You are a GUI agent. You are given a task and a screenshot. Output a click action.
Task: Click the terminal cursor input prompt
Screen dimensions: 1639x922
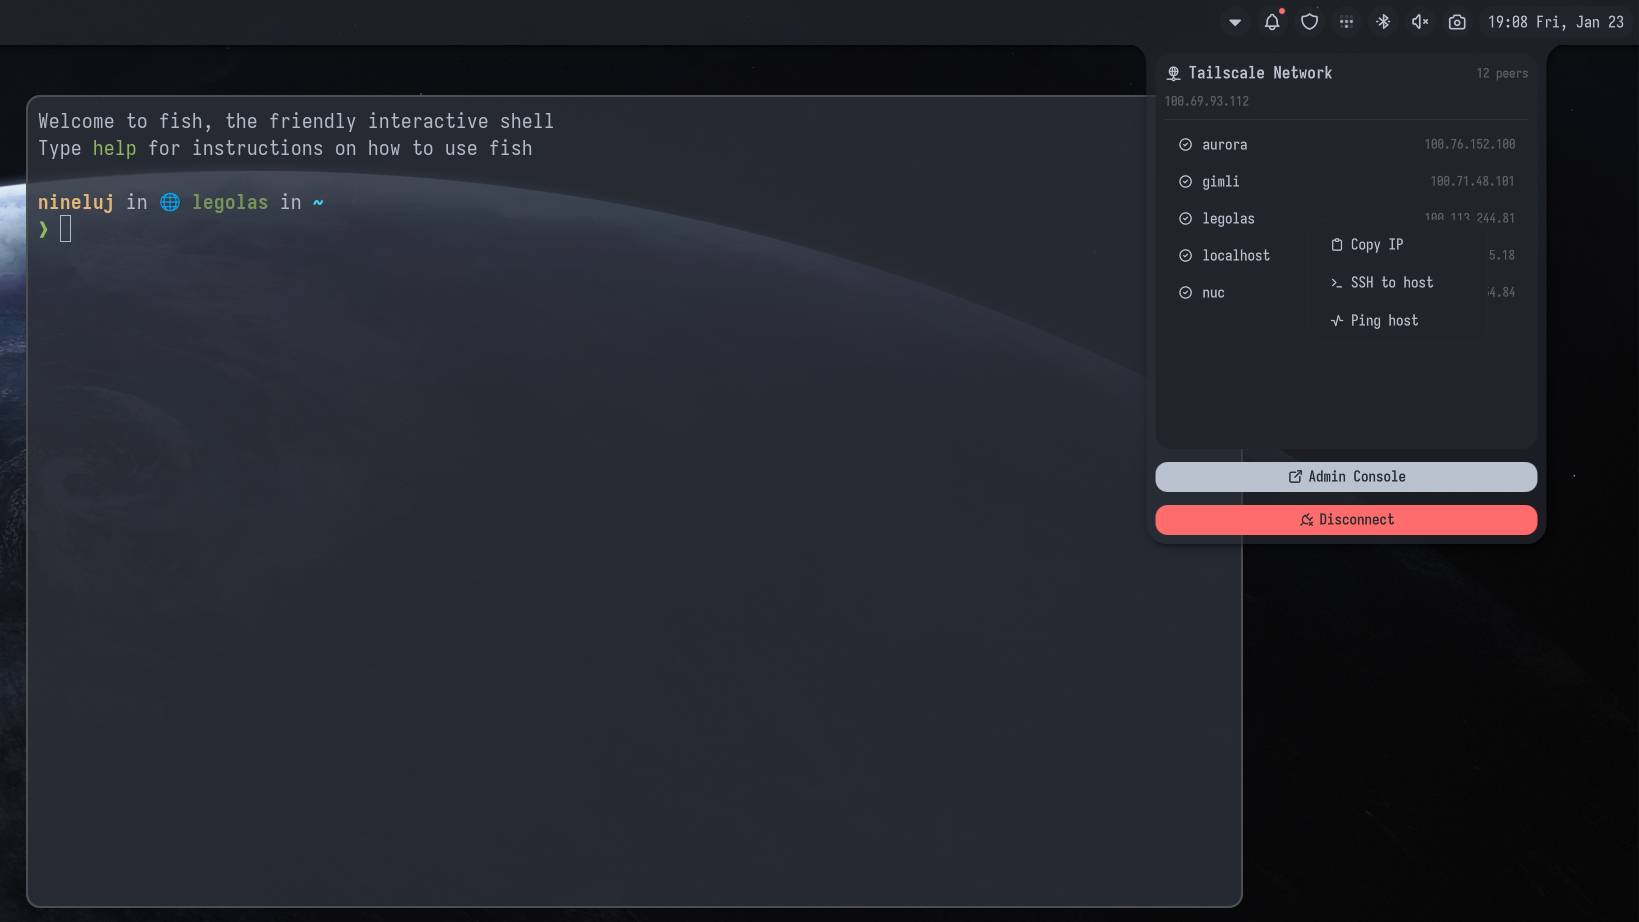(x=65, y=229)
